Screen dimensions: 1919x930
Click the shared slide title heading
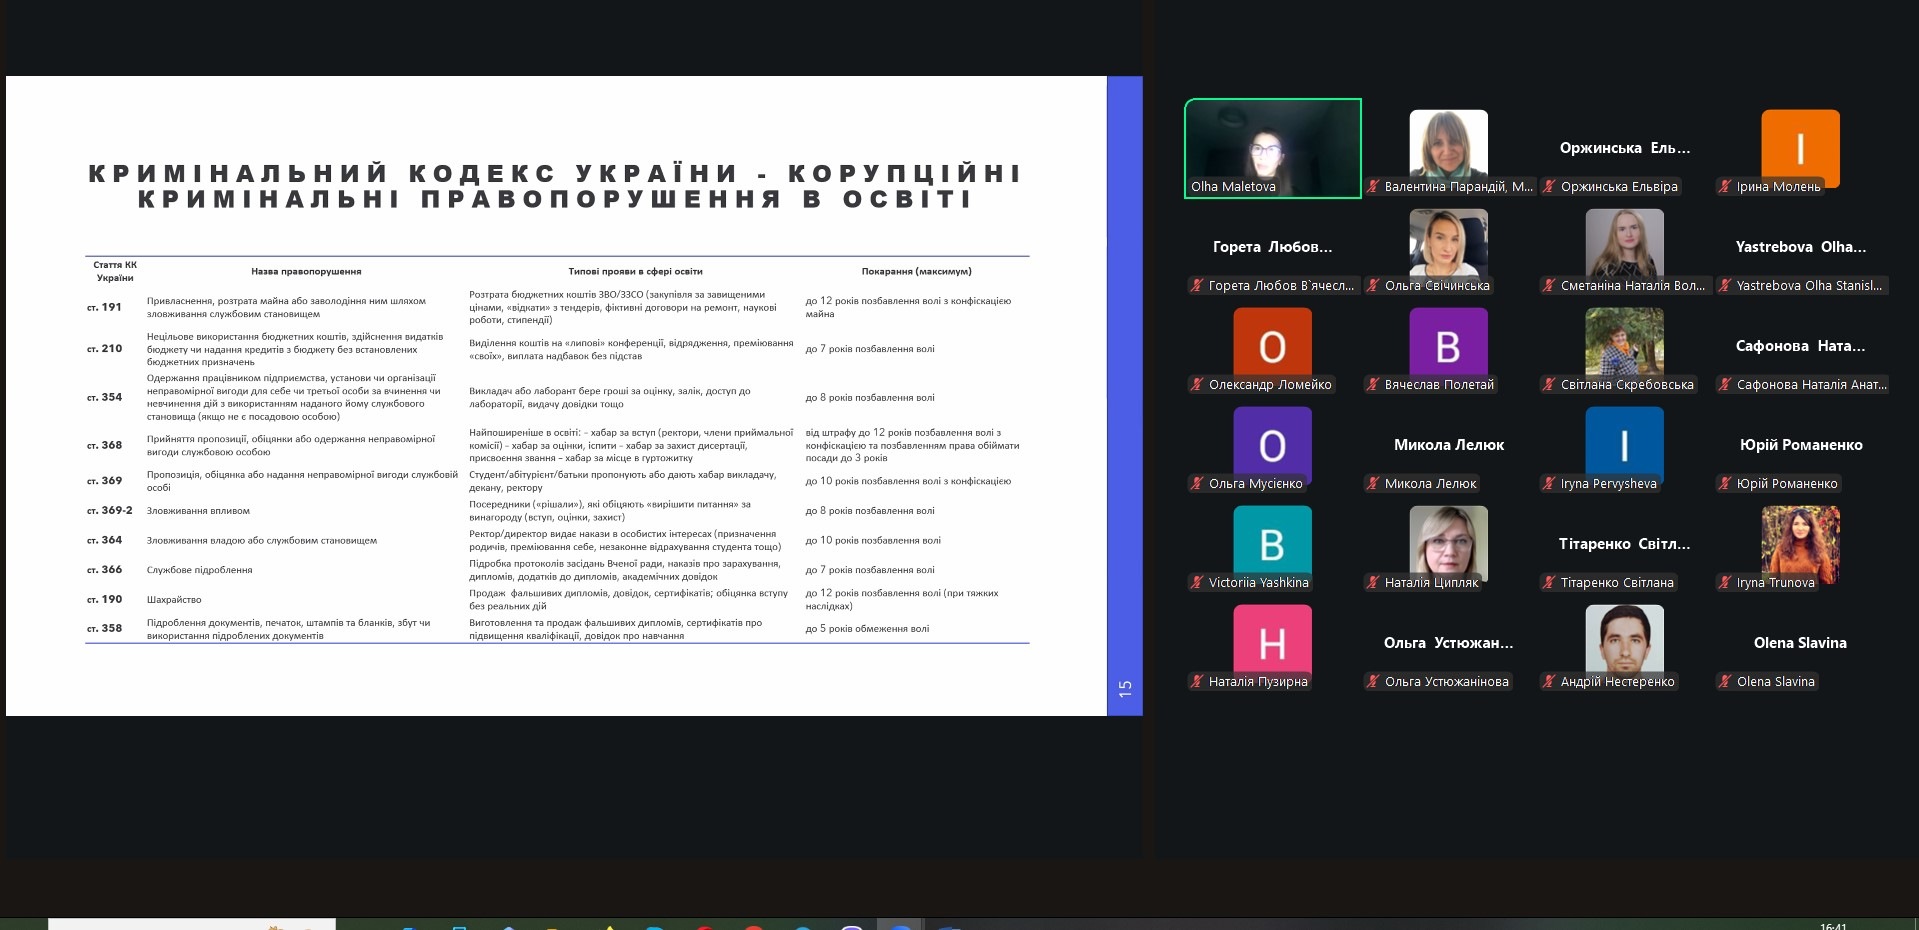point(555,187)
